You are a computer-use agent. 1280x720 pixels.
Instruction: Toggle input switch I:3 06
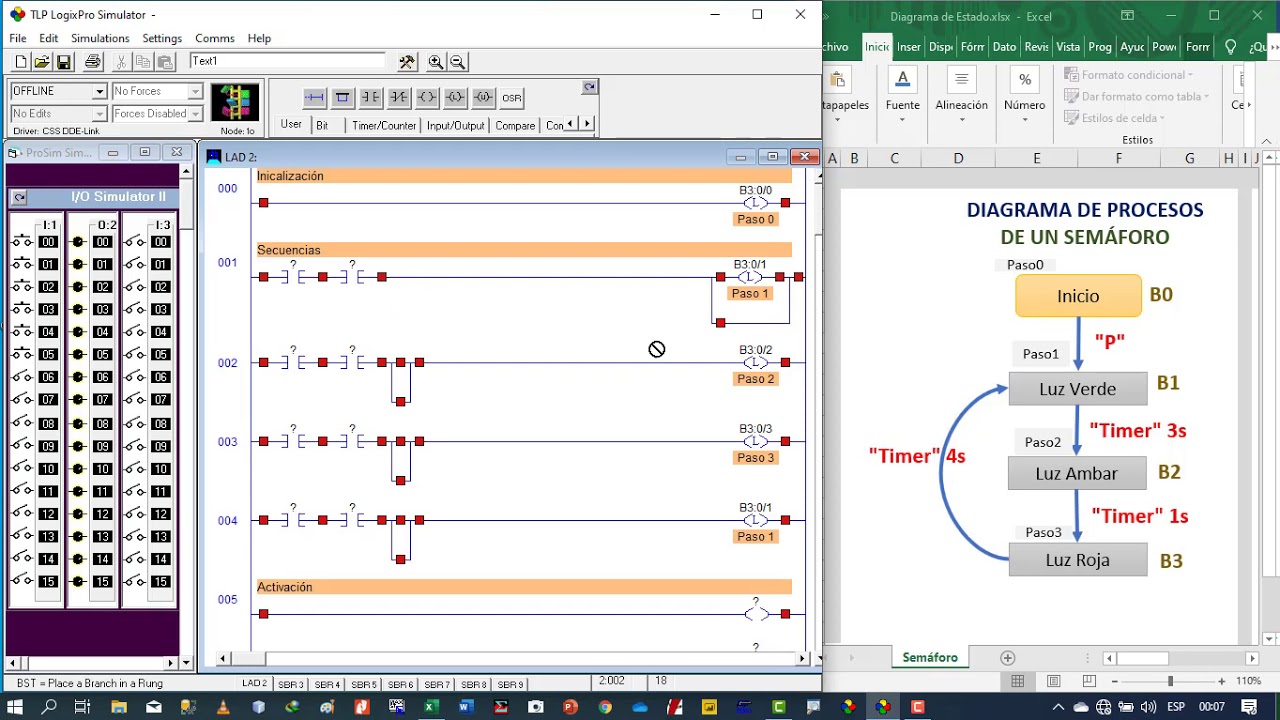pos(136,378)
